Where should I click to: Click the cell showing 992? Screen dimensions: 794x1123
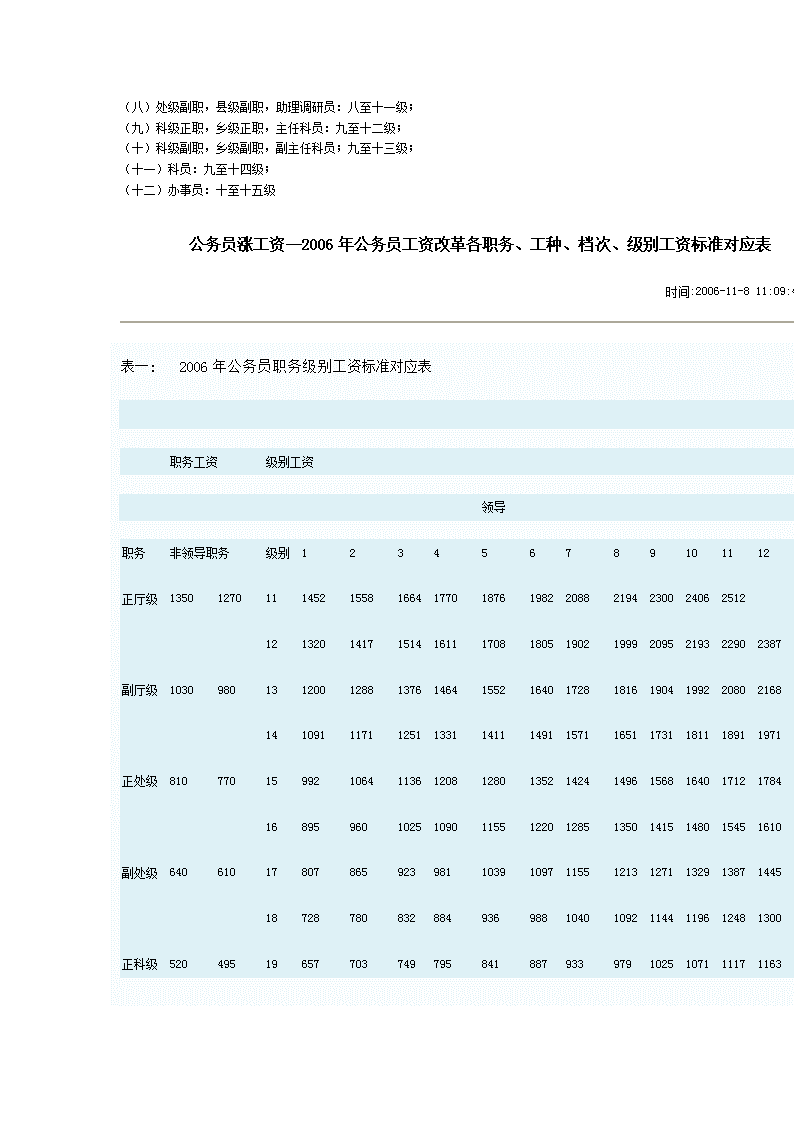pyautogui.click(x=311, y=781)
